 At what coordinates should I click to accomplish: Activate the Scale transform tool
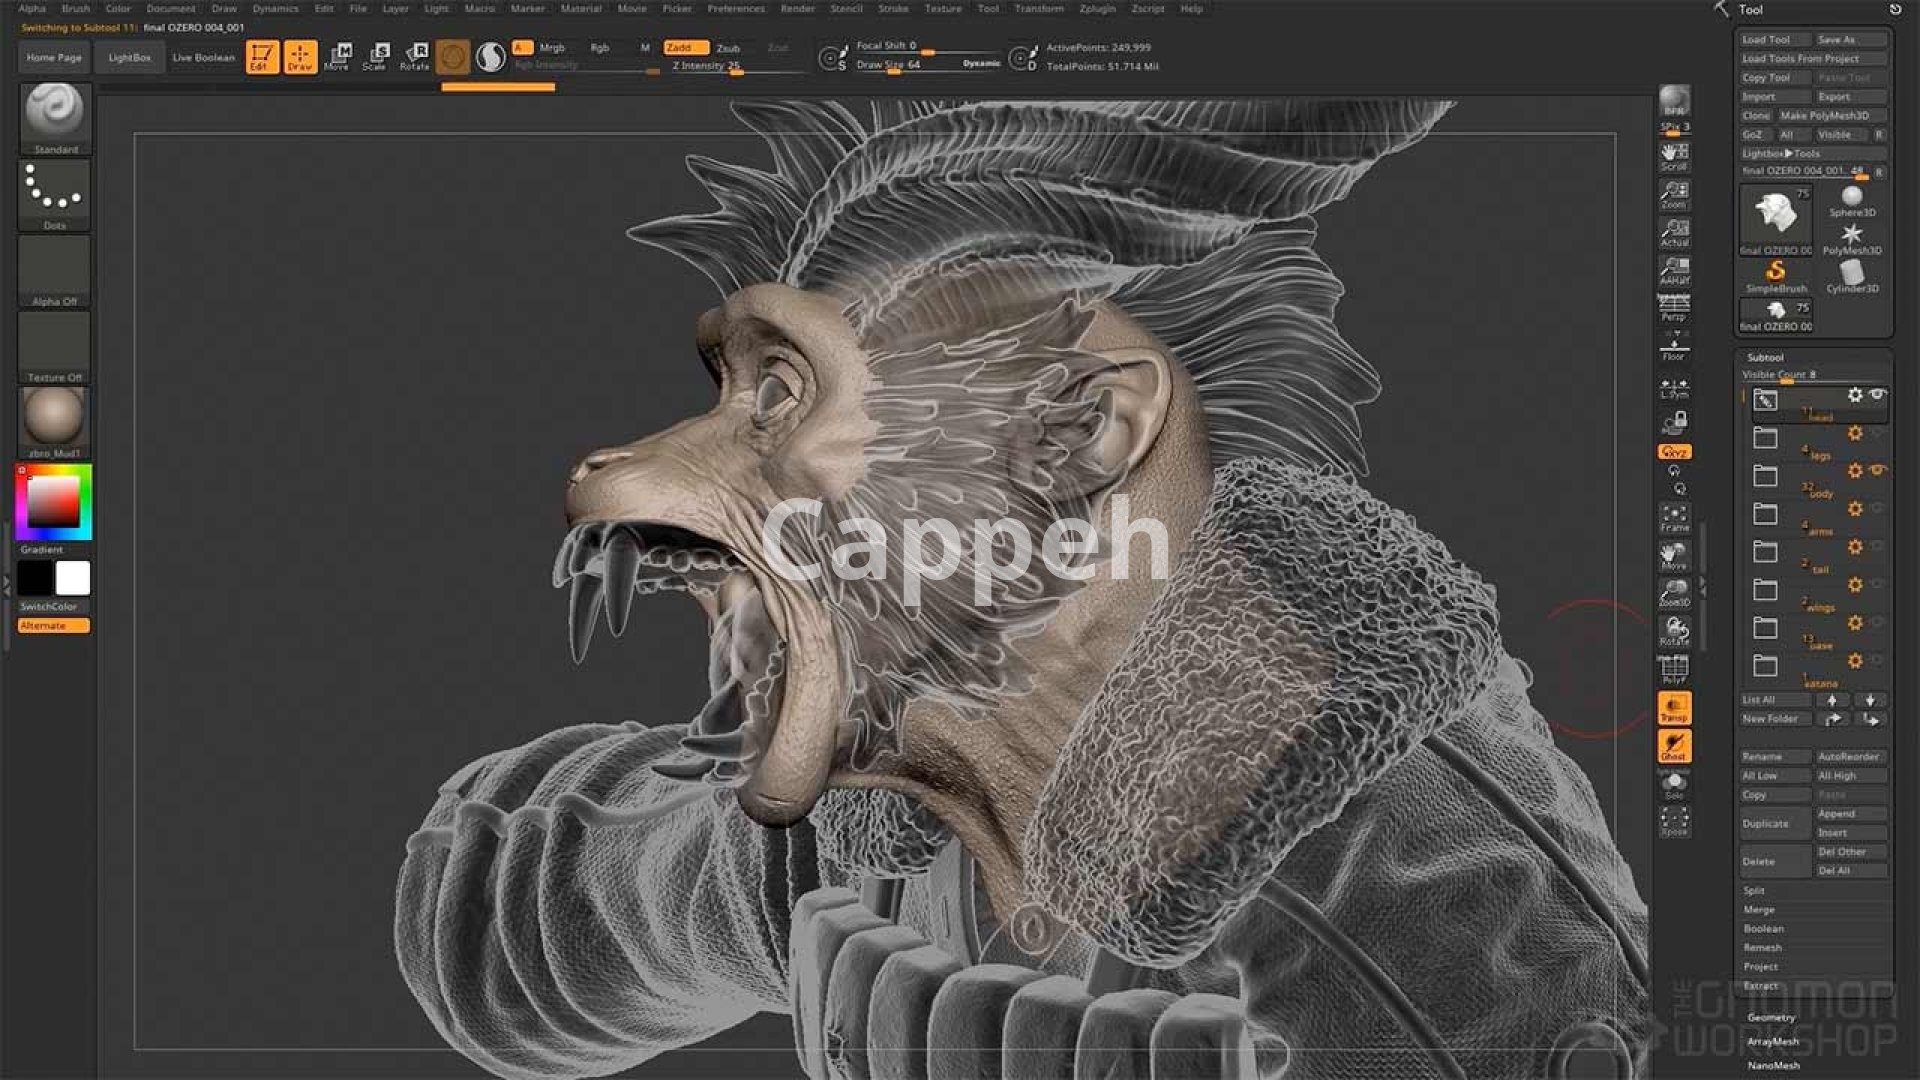[376, 56]
